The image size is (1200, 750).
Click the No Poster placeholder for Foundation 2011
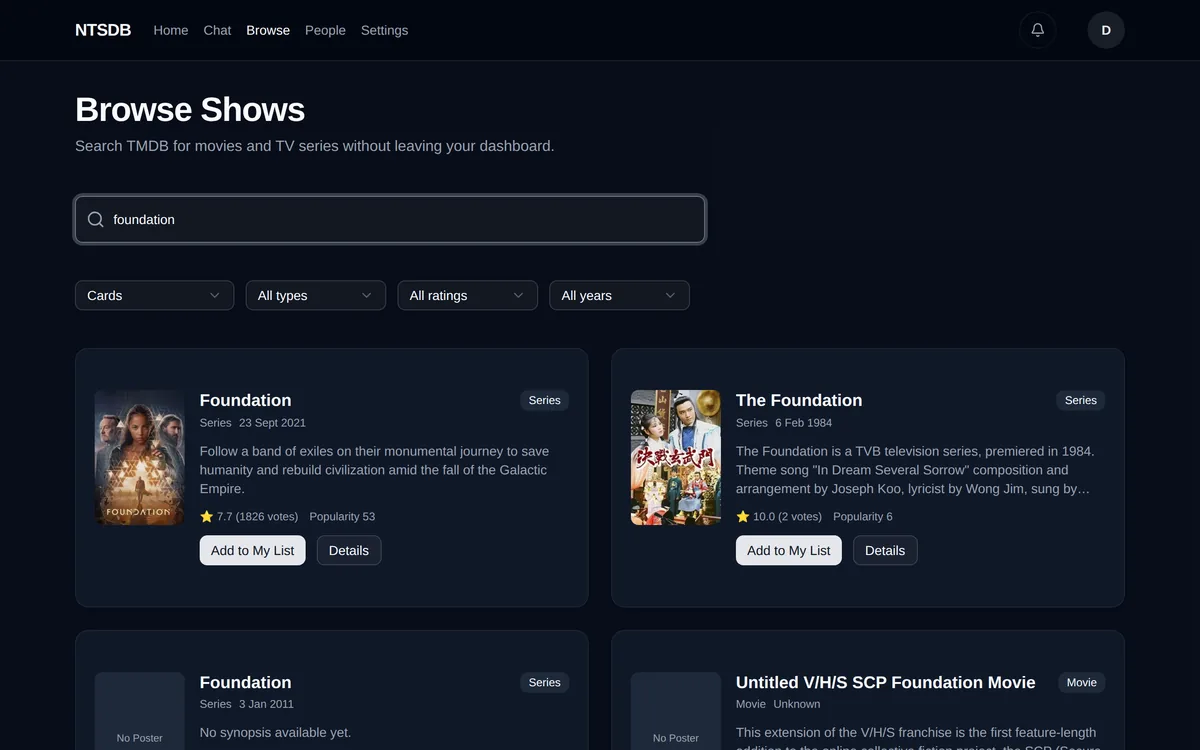(140, 711)
